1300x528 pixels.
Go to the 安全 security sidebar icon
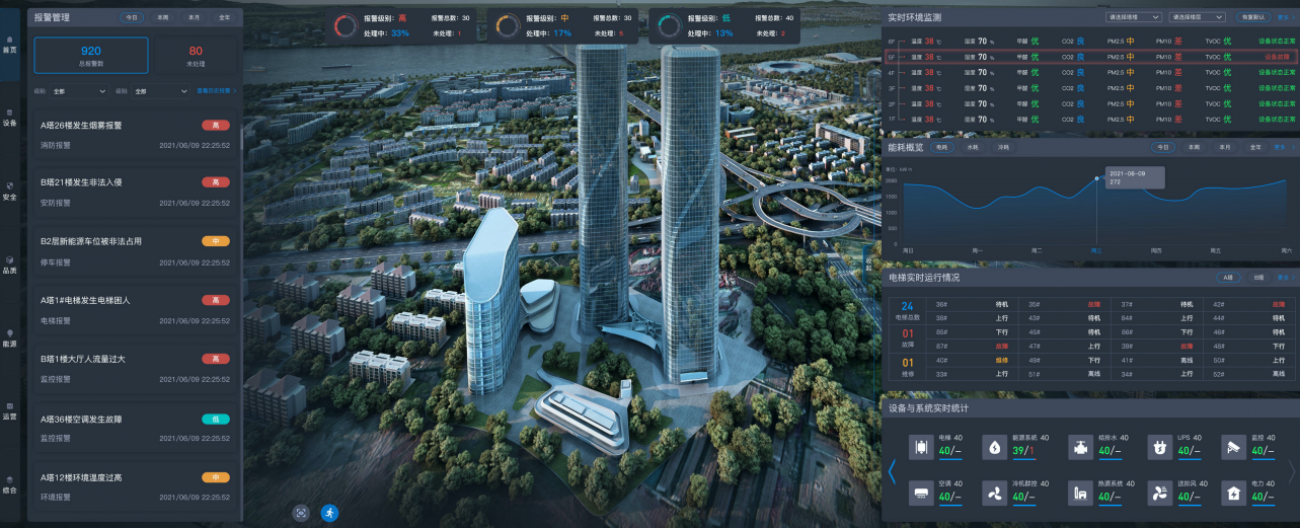pos(9,191)
